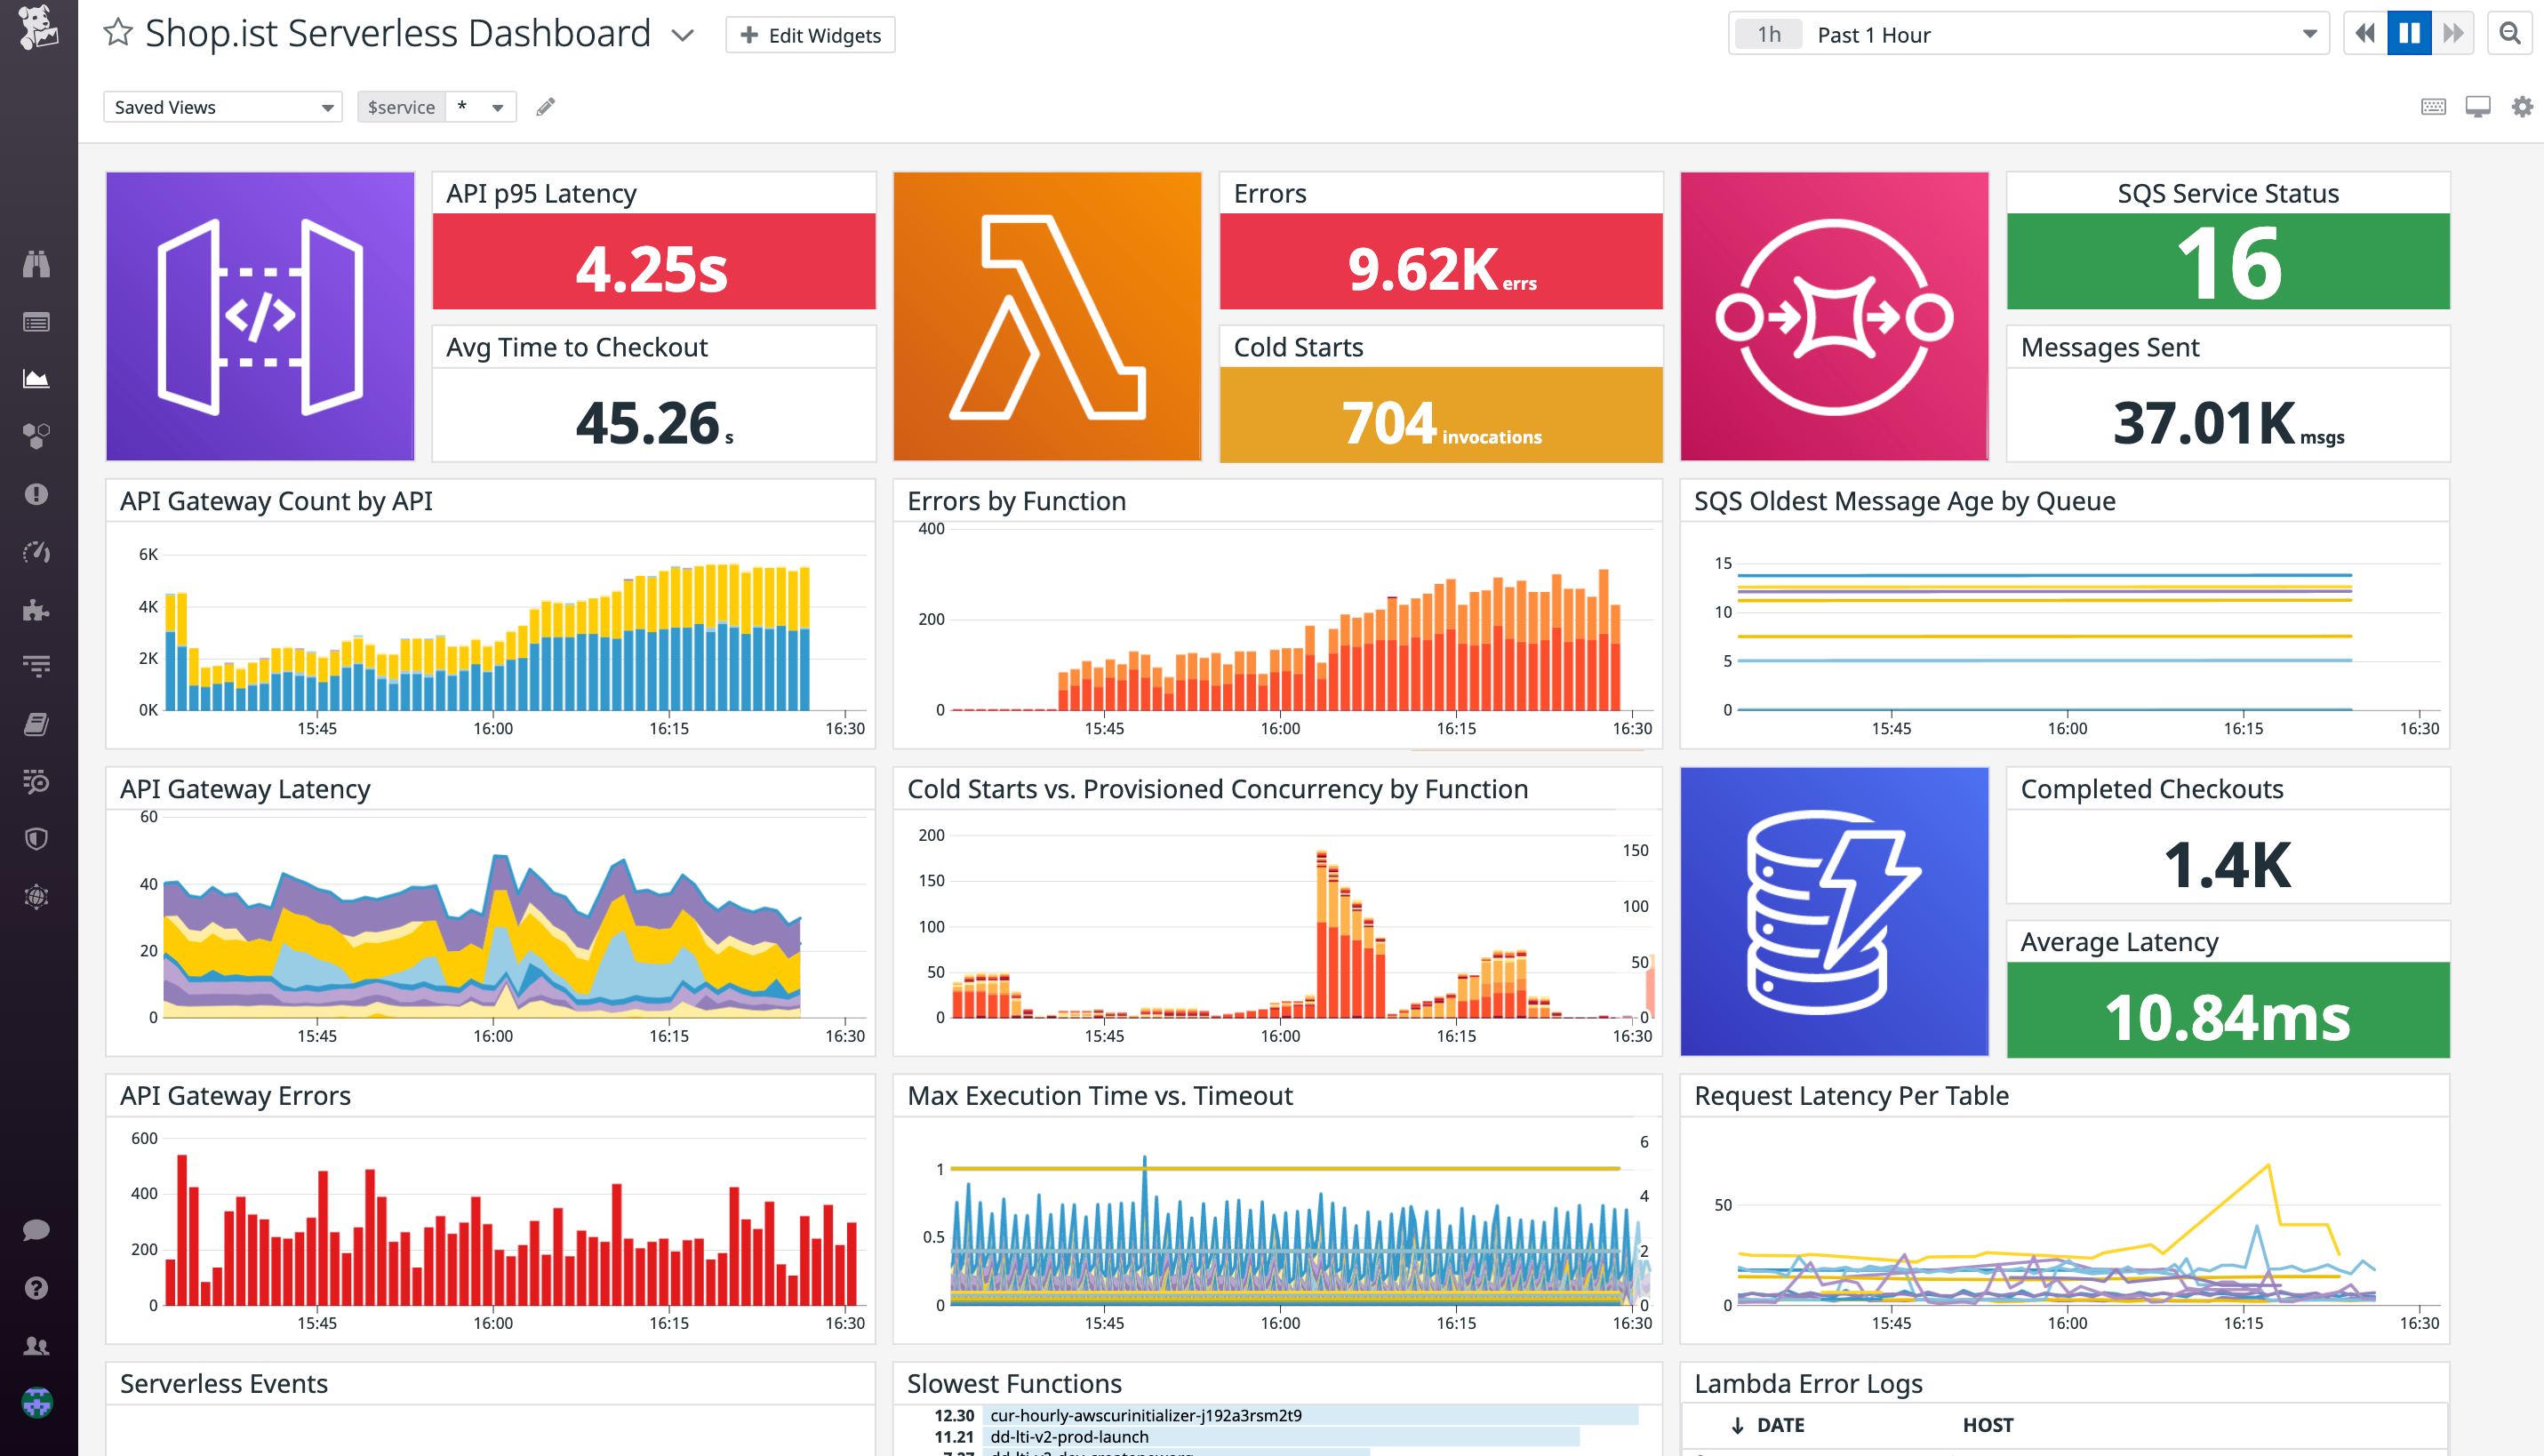This screenshot has width=2544, height=1456.
Task: Click the help question mark icon
Action: 37,1288
